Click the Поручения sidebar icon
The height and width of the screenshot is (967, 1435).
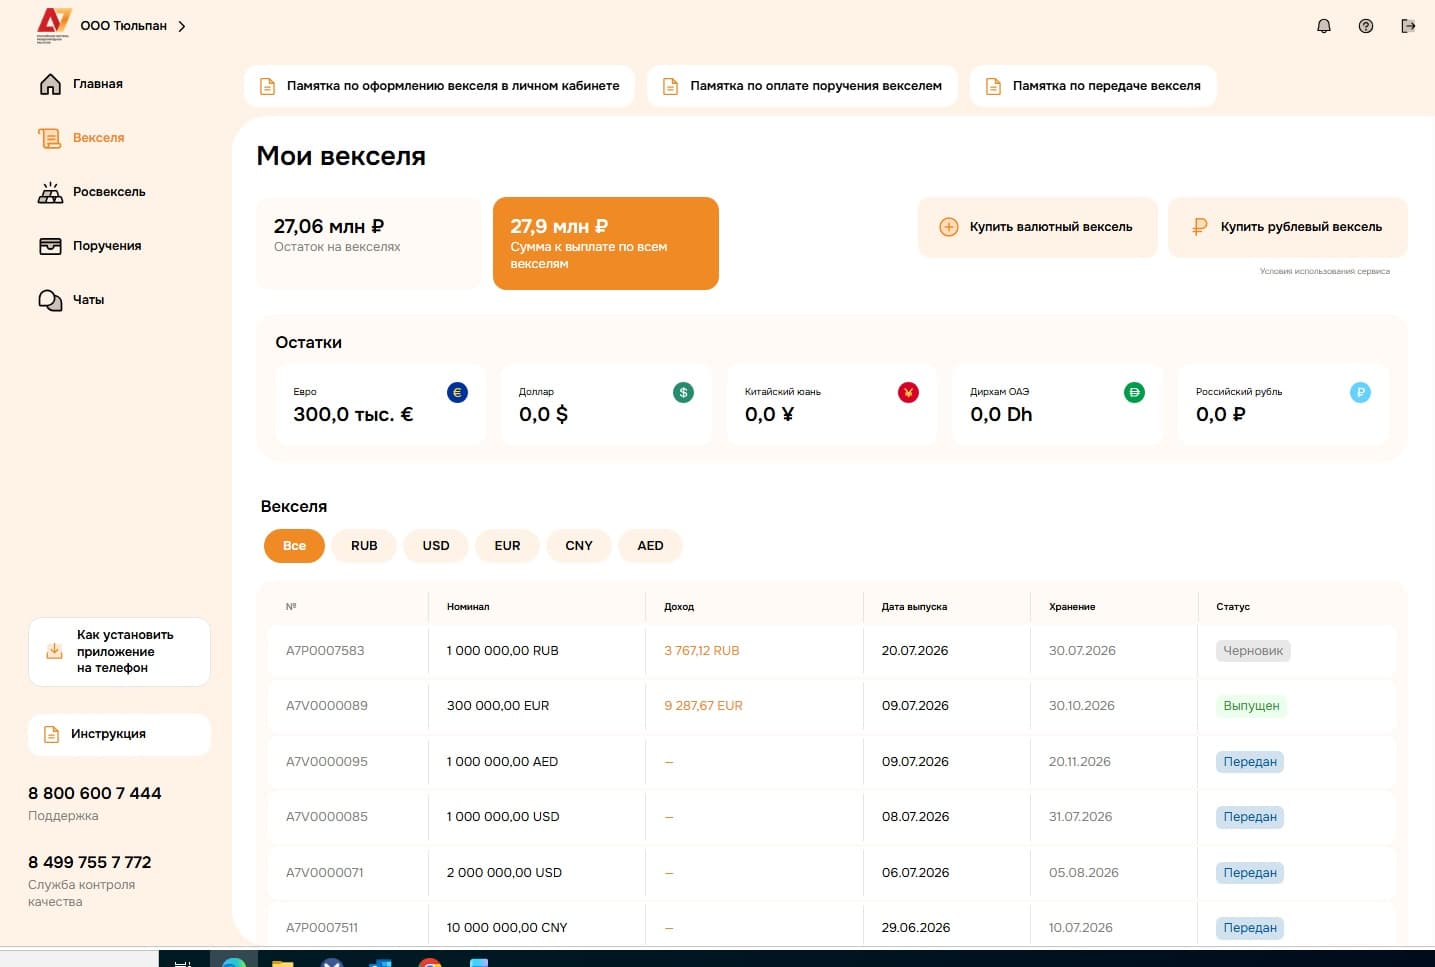coord(50,246)
